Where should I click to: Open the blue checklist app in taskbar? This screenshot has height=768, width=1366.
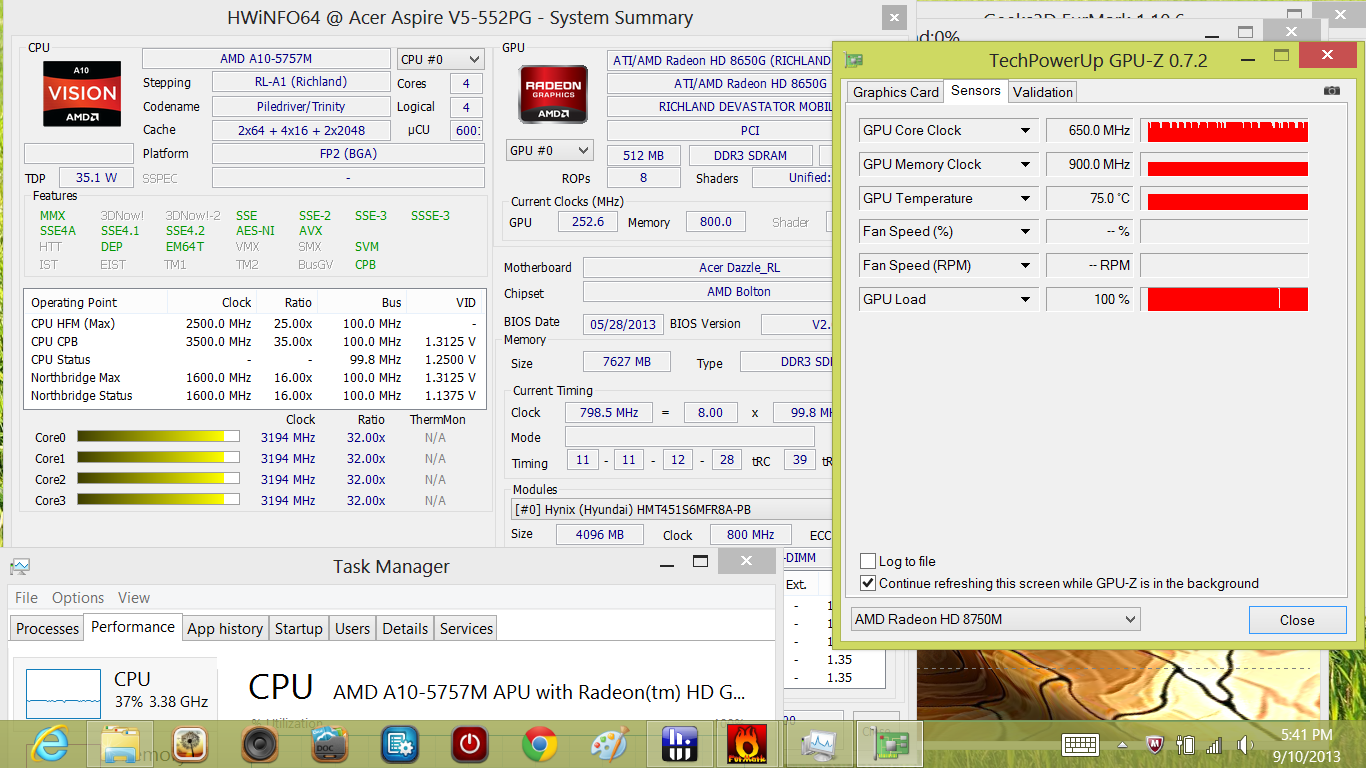tap(399, 744)
